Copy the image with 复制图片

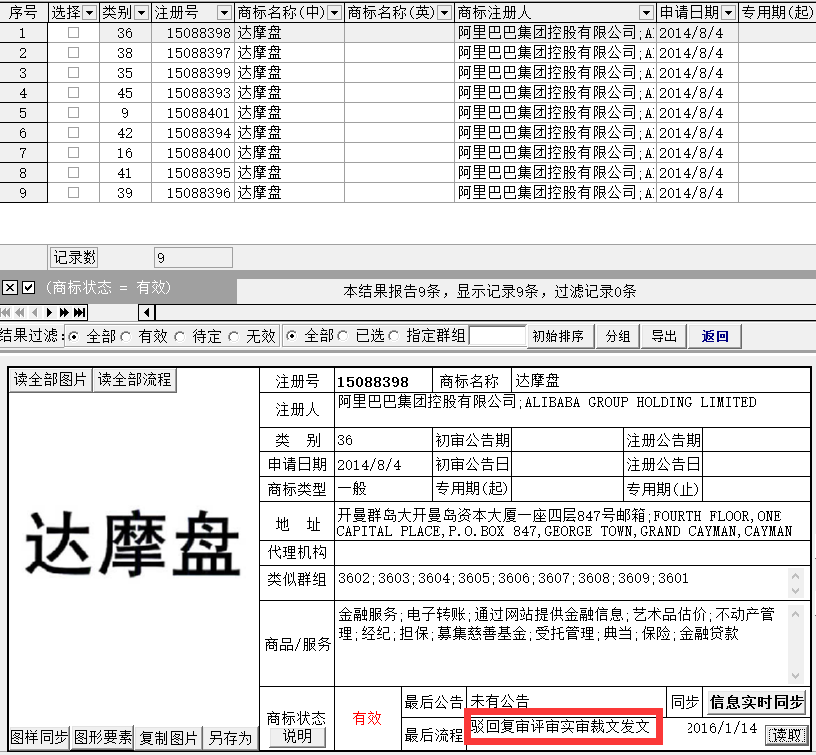(x=169, y=737)
